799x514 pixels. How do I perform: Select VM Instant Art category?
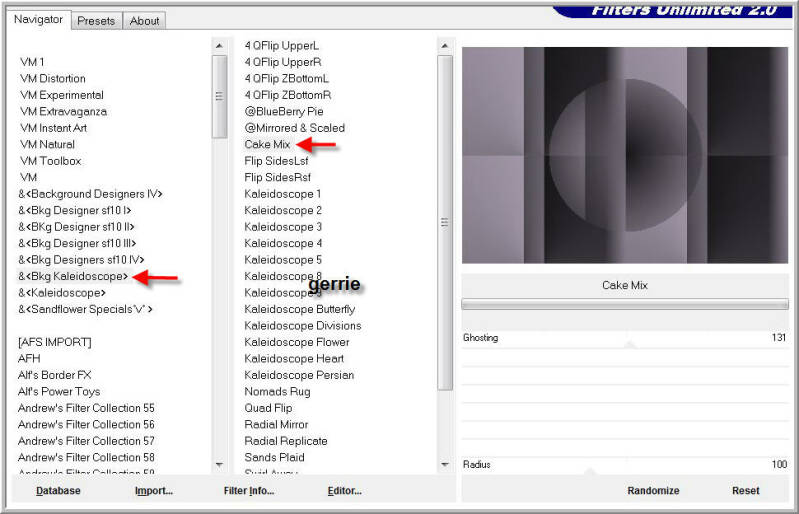click(54, 128)
